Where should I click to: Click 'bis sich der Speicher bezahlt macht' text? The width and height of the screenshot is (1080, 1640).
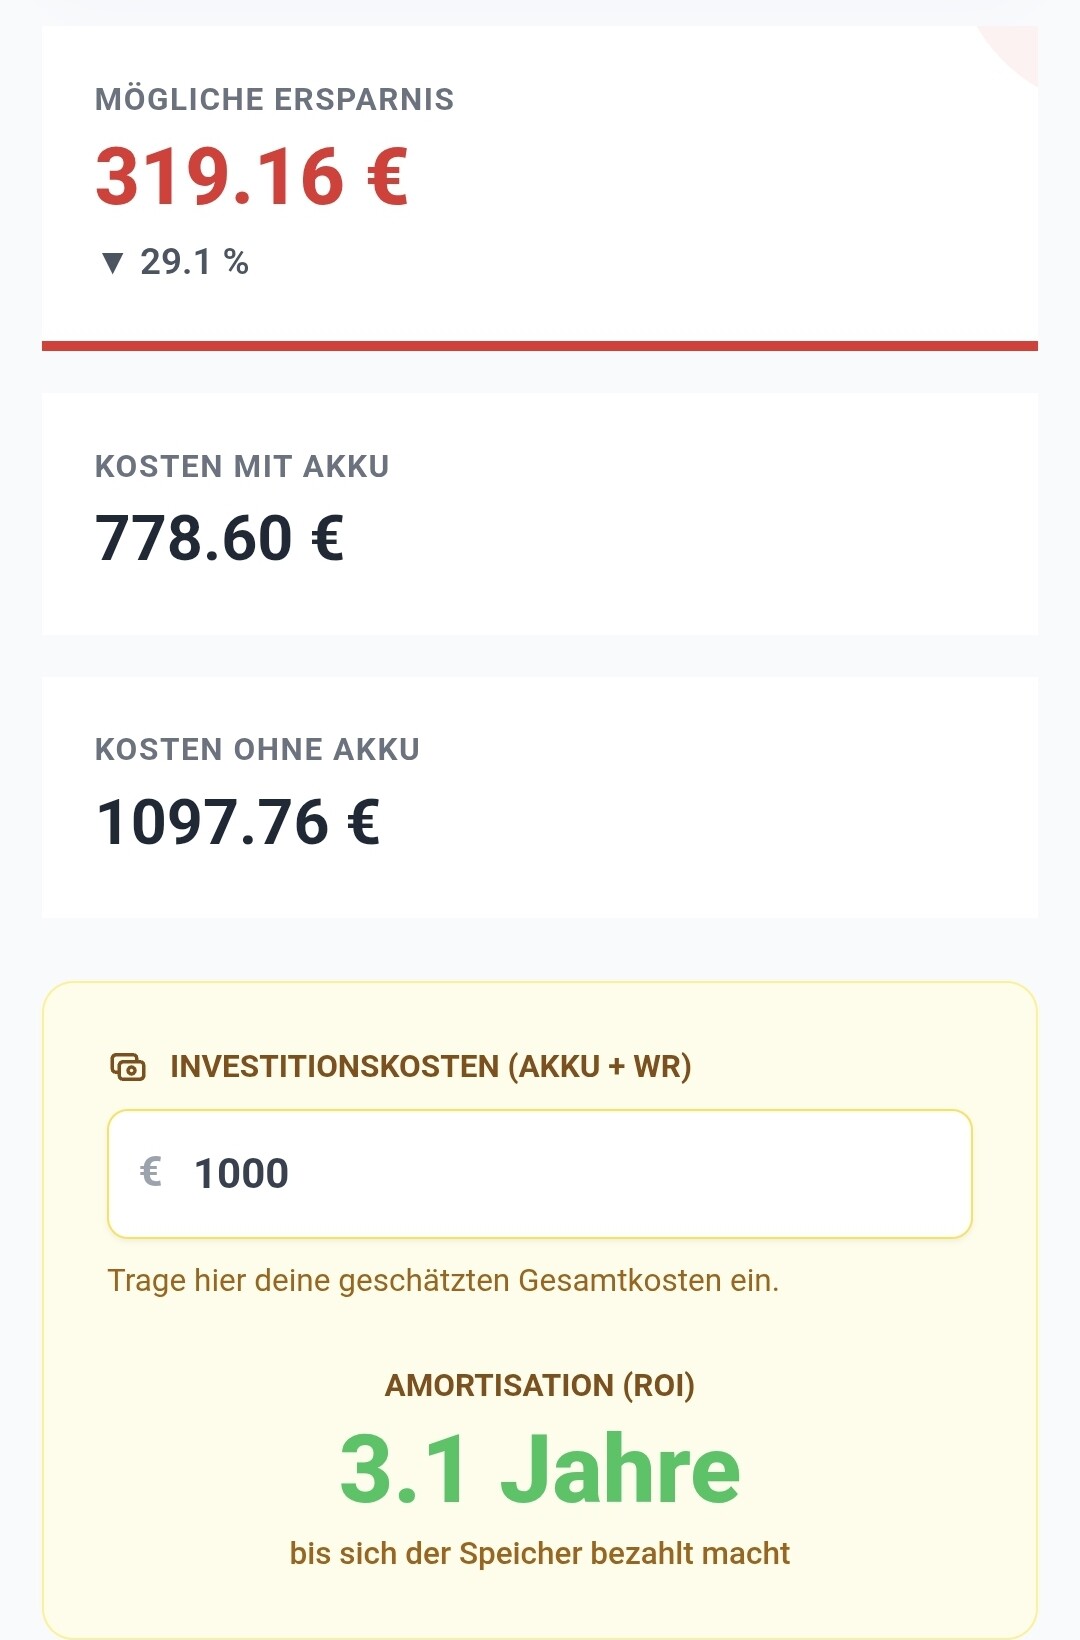coord(540,1553)
